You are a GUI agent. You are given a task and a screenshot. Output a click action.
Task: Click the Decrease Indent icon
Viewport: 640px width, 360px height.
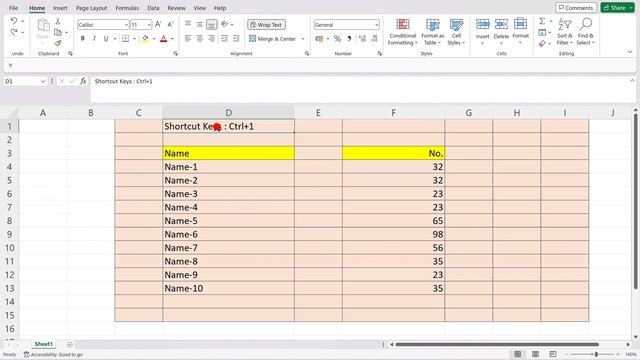(224, 38)
